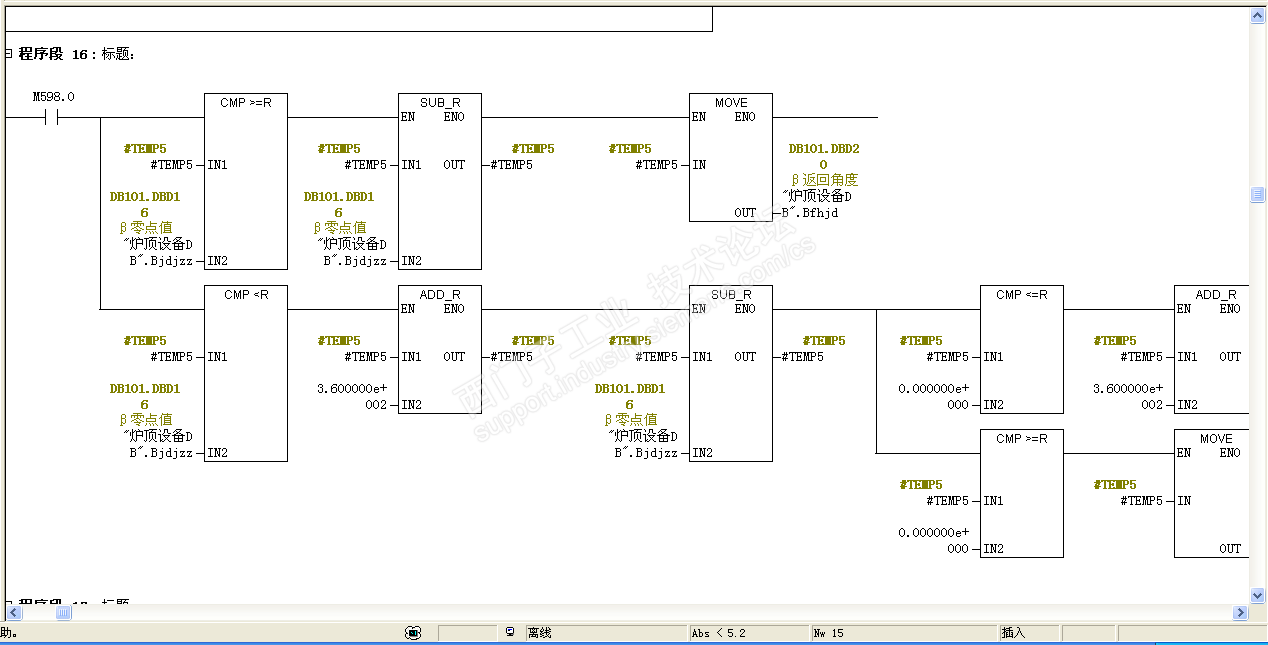Select the CMP >=R block compared against Bjdjzz
The height and width of the screenshot is (645, 1268).
pos(246,182)
